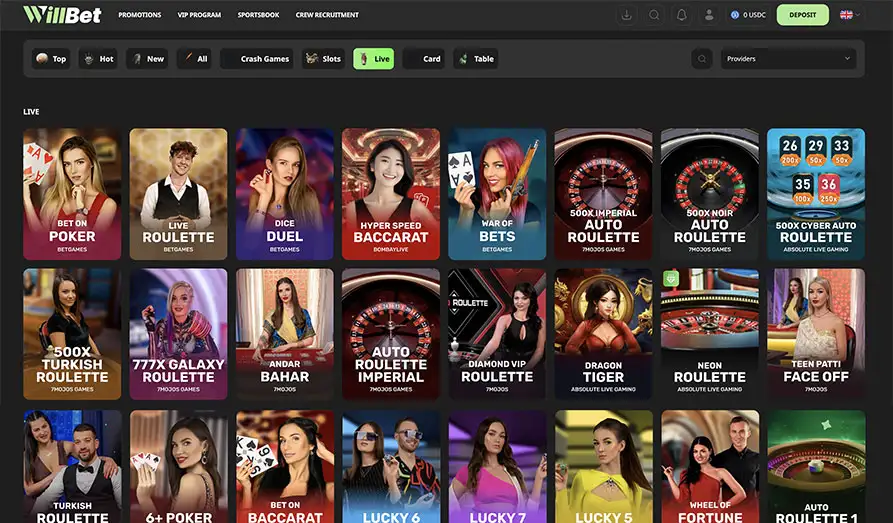Click the header search magnifier icon
The image size is (893, 523).
tap(654, 15)
